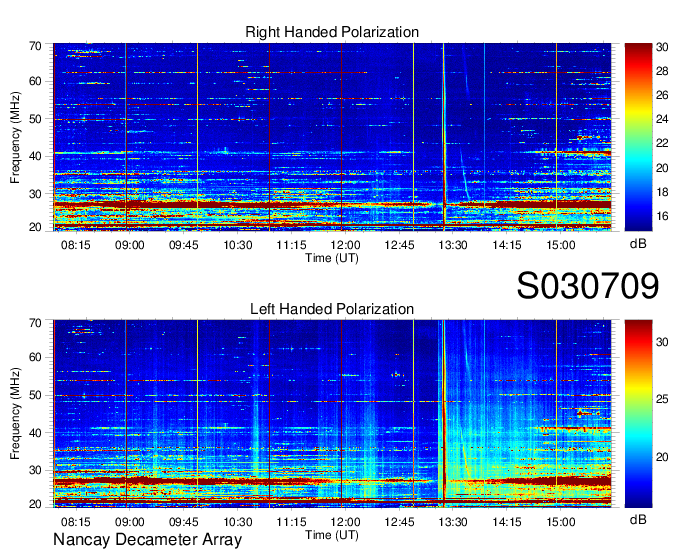The width and height of the screenshot is (680, 552).
Task: Click the 22 value on upper color bar scale
Action: (x=662, y=143)
